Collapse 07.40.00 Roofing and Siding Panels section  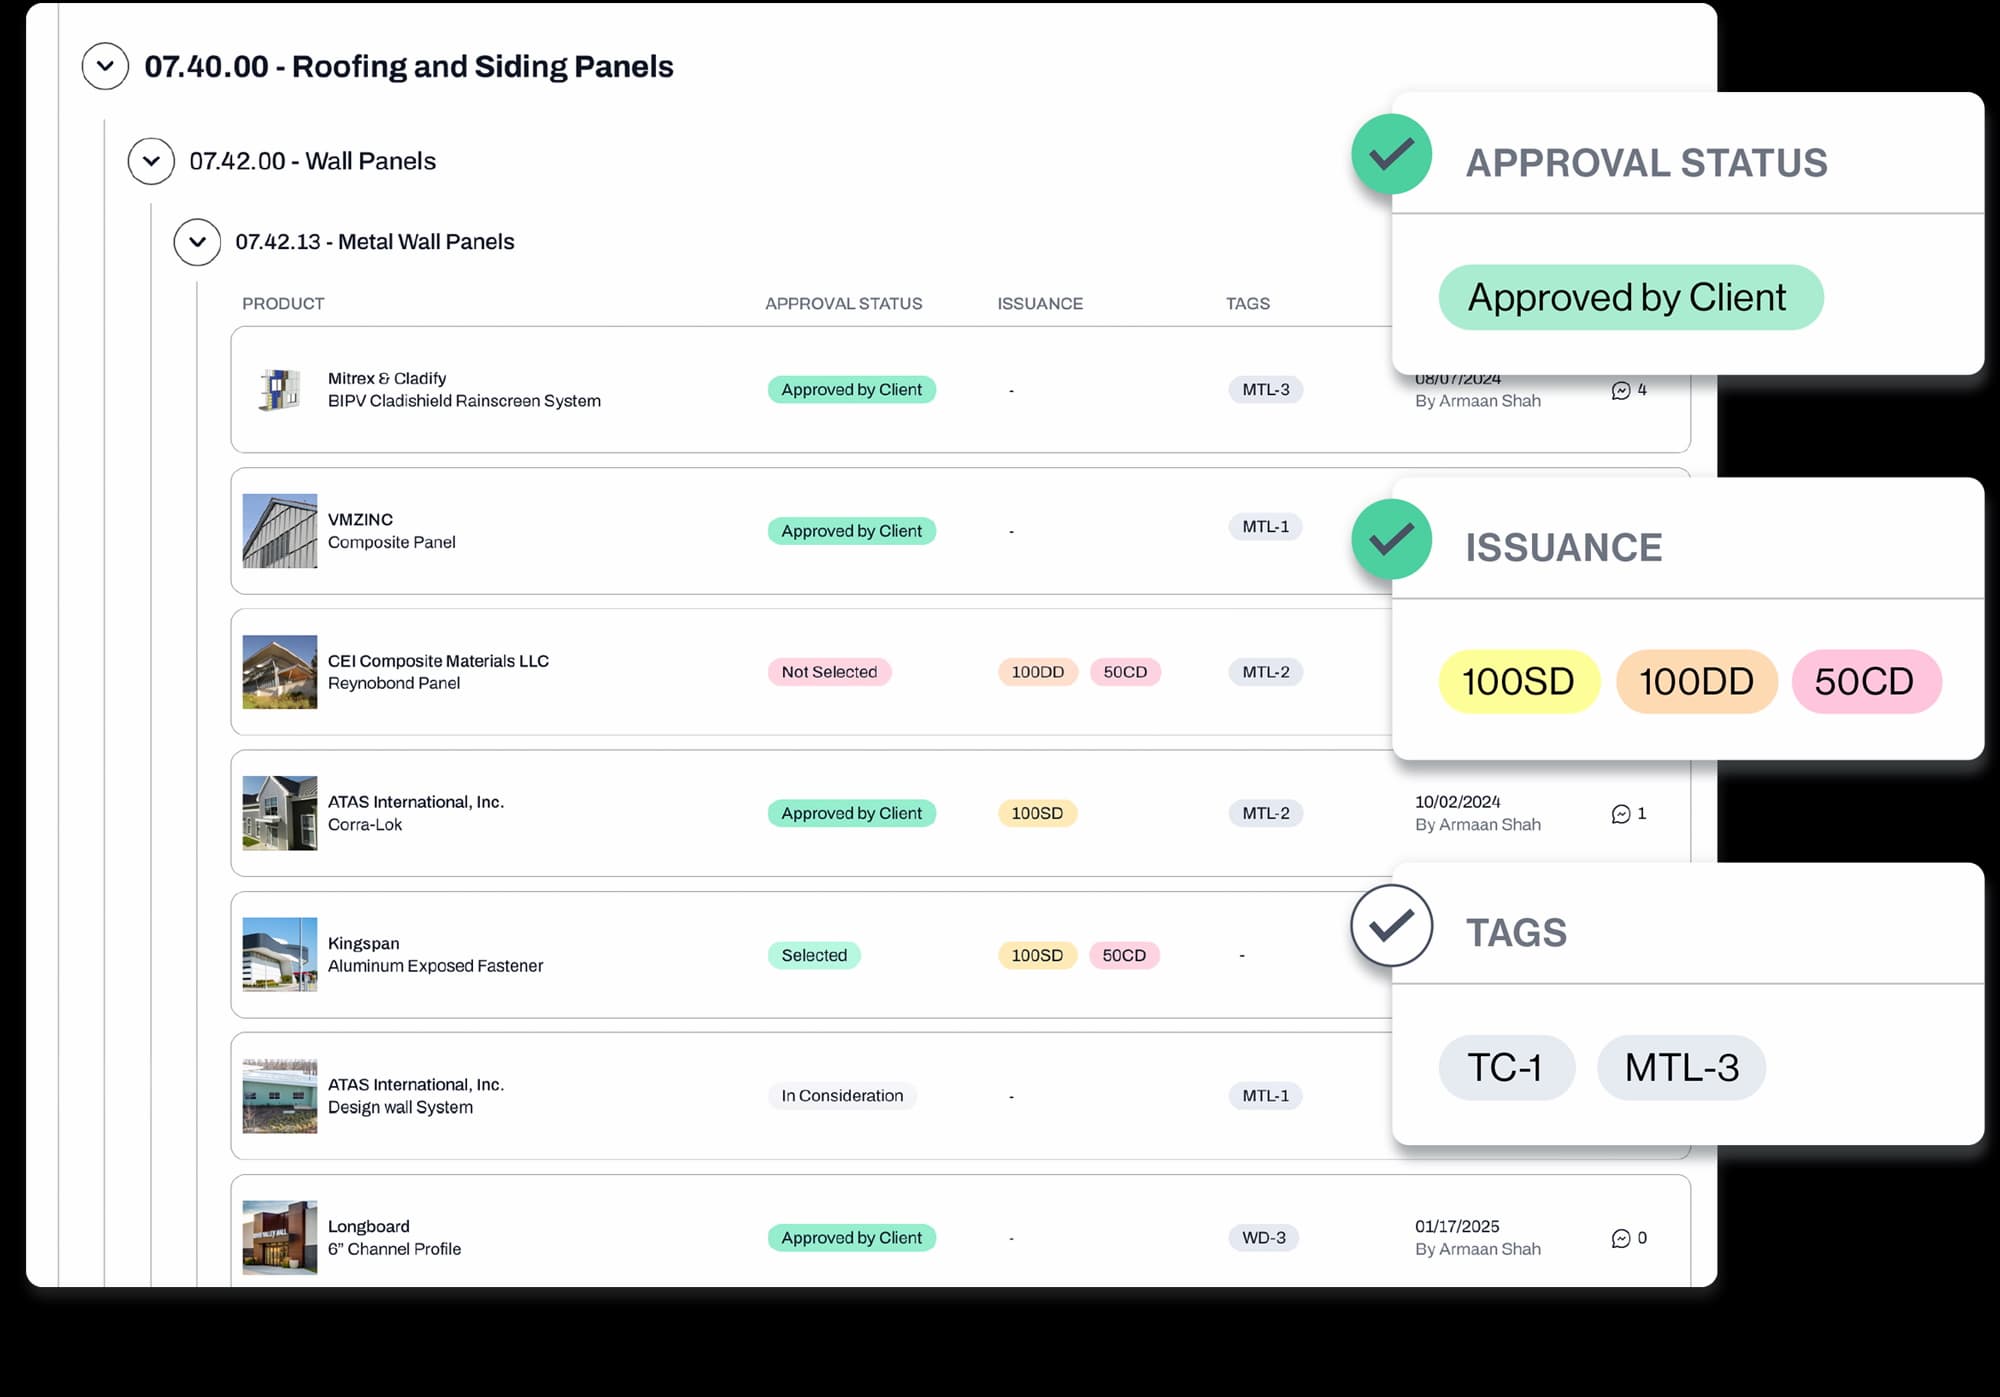[x=105, y=66]
